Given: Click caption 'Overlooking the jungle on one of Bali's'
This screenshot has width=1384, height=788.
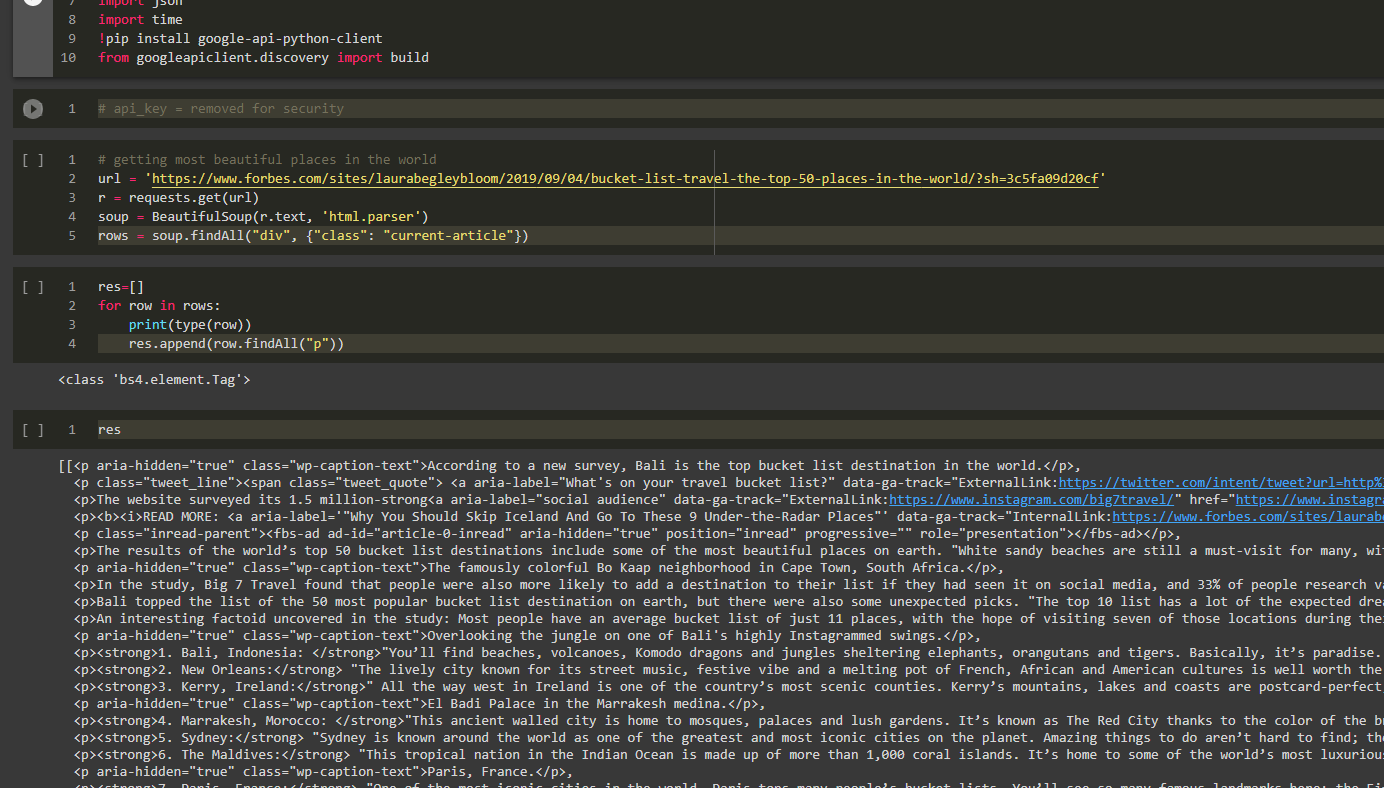Looking at the screenshot, I should click(528, 636).
